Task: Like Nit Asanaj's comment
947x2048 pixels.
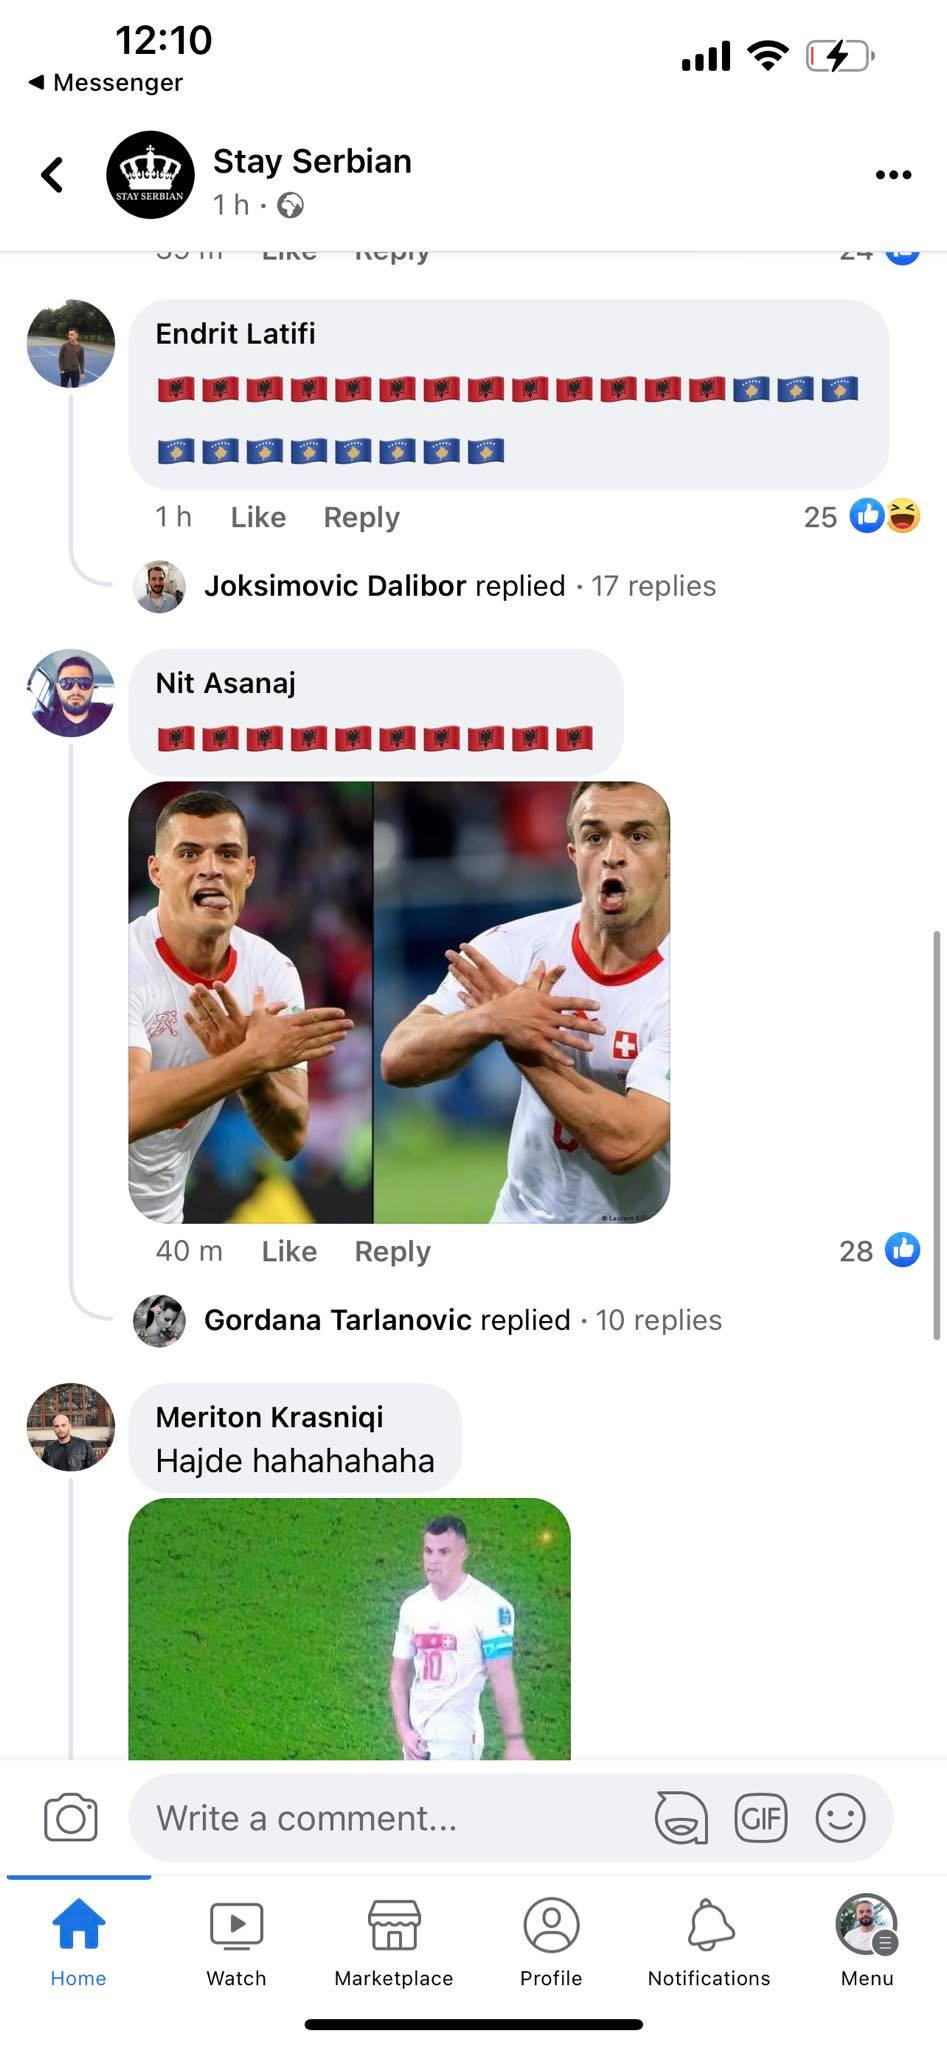Action: coord(289,1251)
